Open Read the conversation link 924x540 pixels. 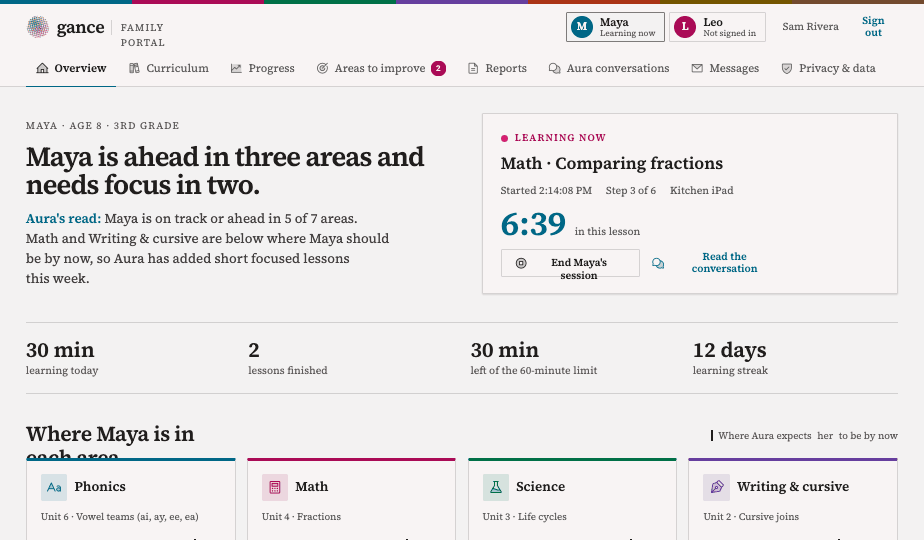coord(724,262)
